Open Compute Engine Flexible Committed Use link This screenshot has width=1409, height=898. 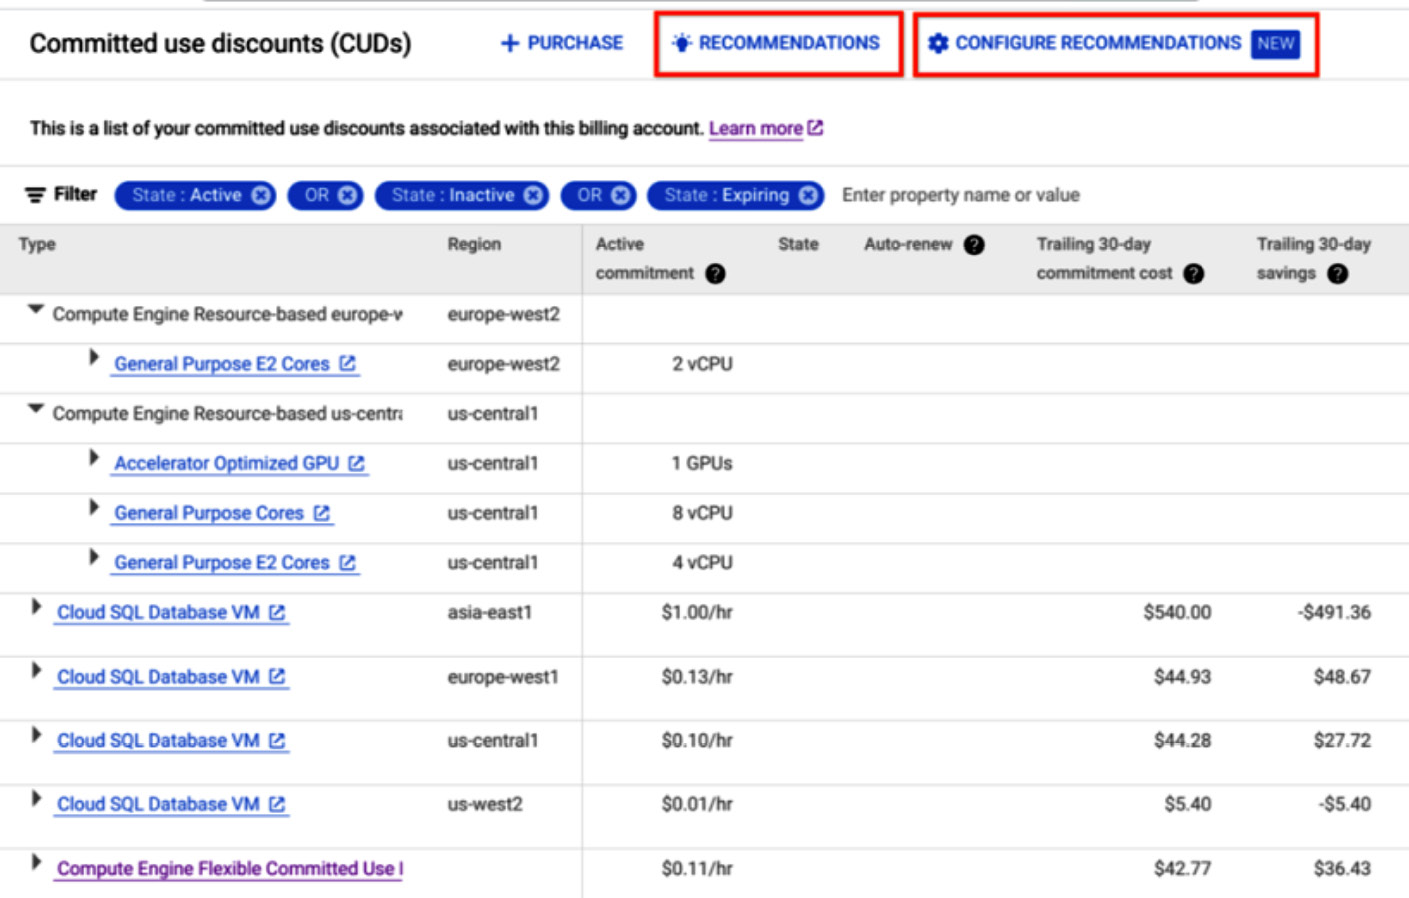coord(229,868)
